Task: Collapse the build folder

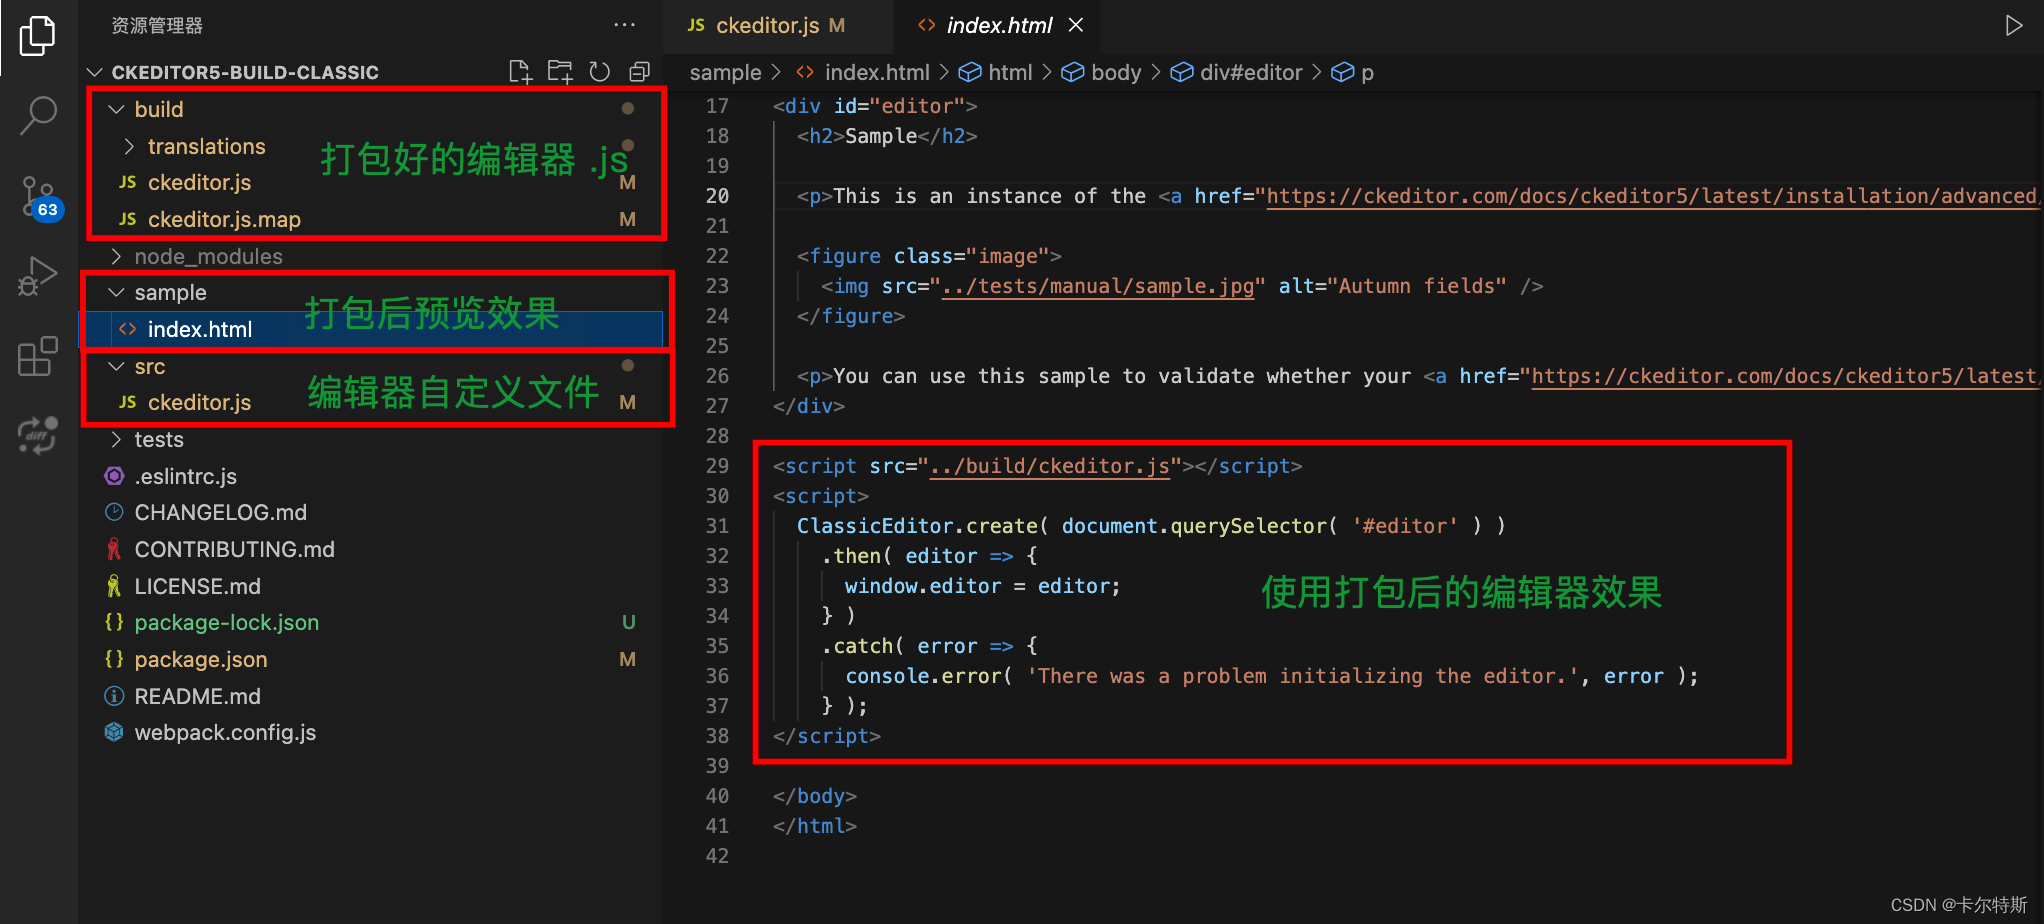Action: tap(117, 108)
